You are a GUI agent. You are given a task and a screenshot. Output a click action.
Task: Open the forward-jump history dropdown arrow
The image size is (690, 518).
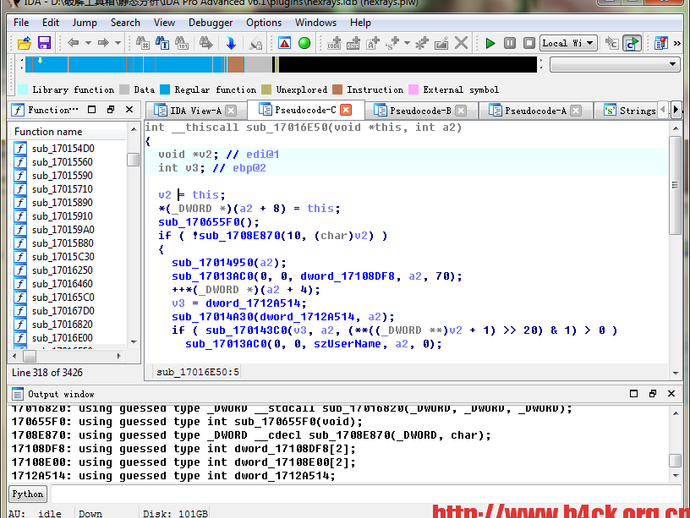[117, 43]
